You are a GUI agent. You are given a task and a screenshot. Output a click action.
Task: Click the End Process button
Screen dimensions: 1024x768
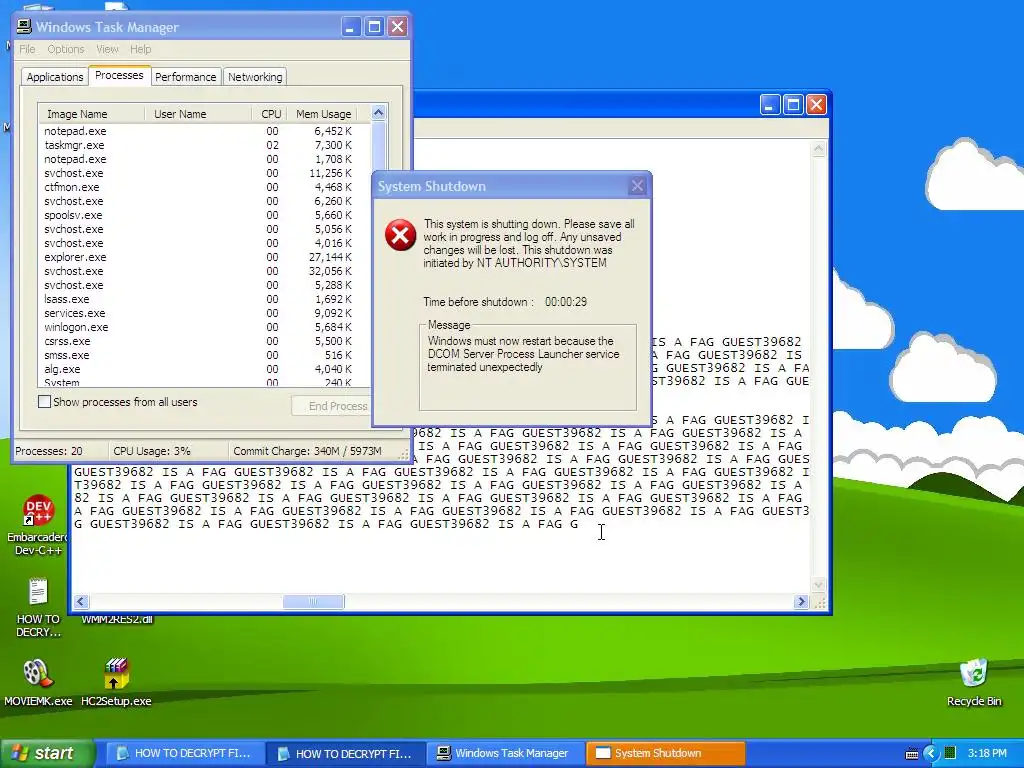(331, 406)
